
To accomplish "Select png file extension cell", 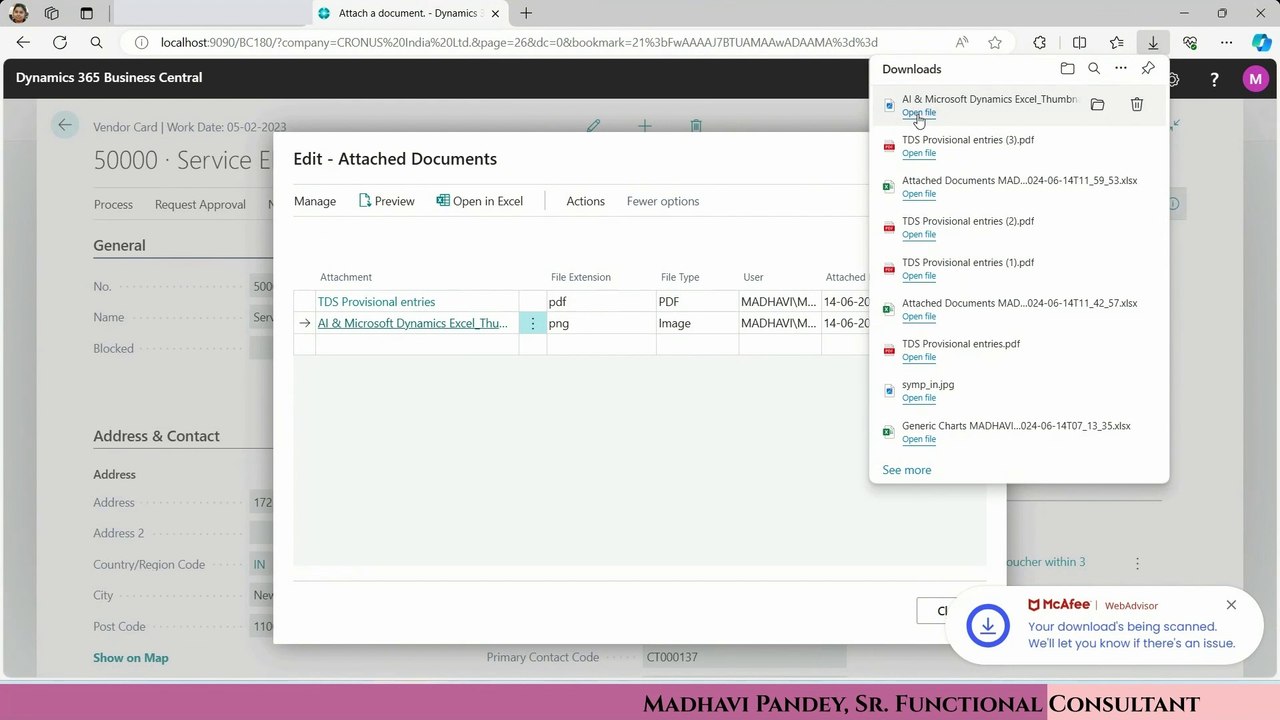I will [601, 323].
